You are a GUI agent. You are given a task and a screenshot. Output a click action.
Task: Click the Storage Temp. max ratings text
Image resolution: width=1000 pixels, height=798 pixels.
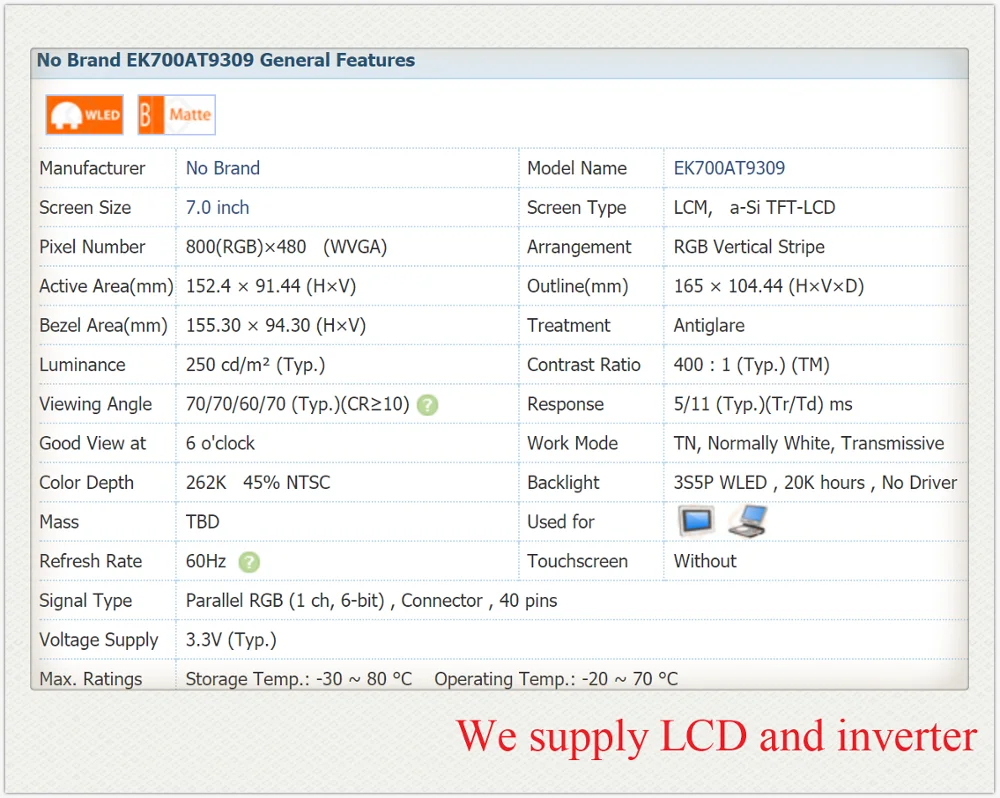point(298,679)
